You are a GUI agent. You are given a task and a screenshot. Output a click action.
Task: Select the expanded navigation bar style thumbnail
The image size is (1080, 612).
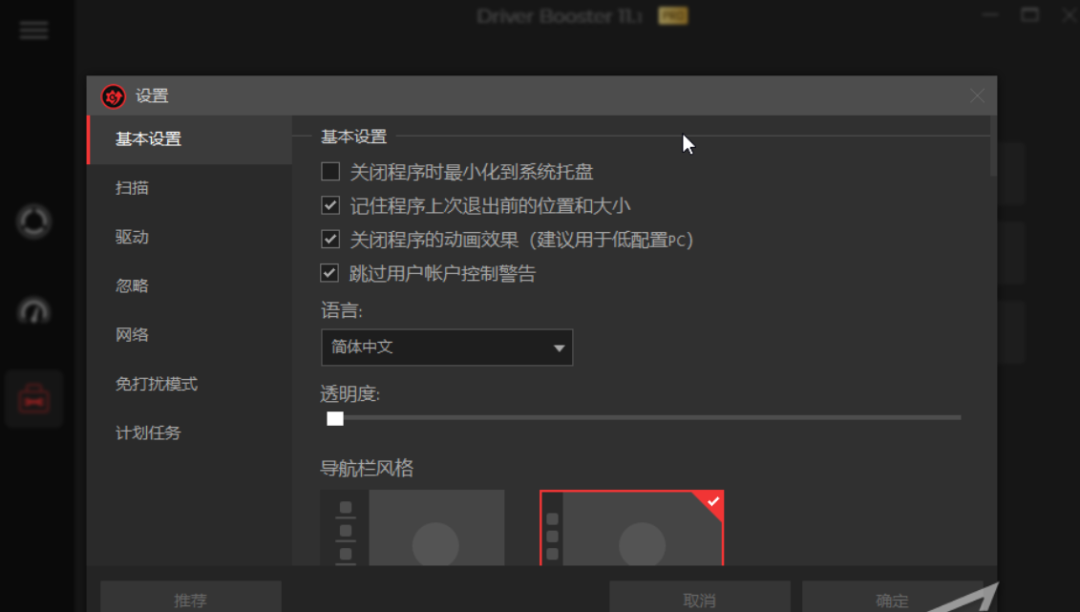(x=413, y=528)
